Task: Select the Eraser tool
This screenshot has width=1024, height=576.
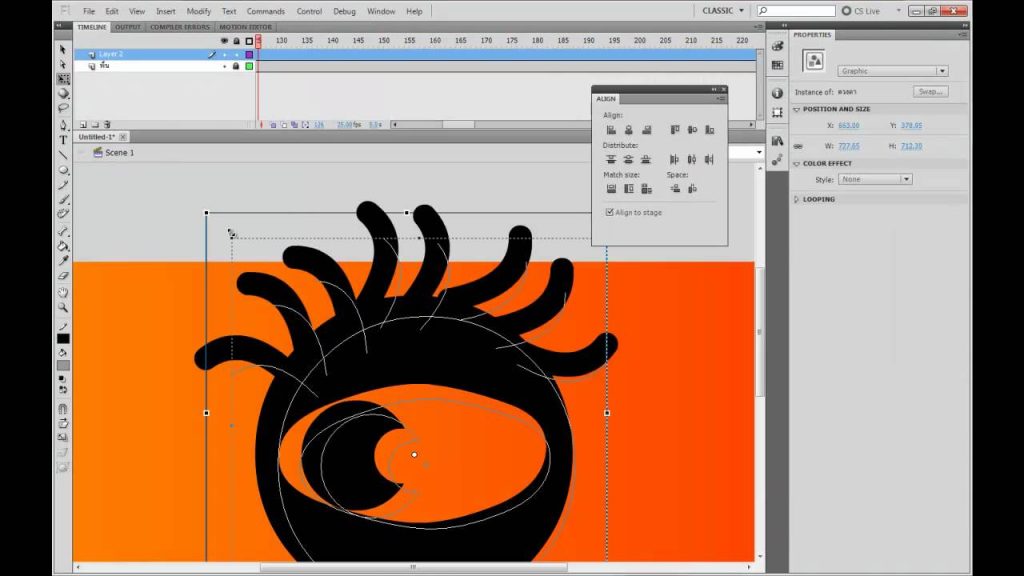Action: [63, 276]
